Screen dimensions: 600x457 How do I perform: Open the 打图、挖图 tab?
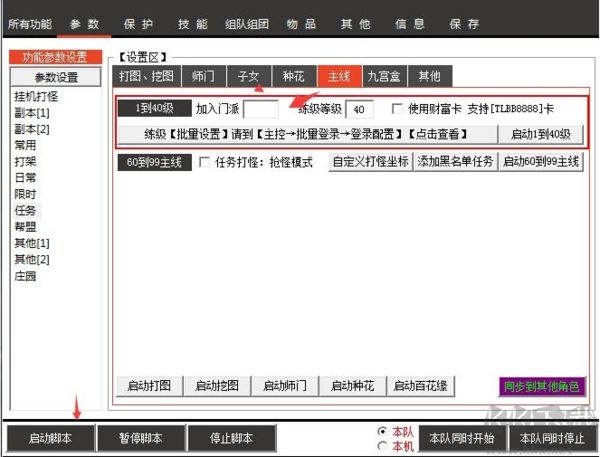coord(145,76)
